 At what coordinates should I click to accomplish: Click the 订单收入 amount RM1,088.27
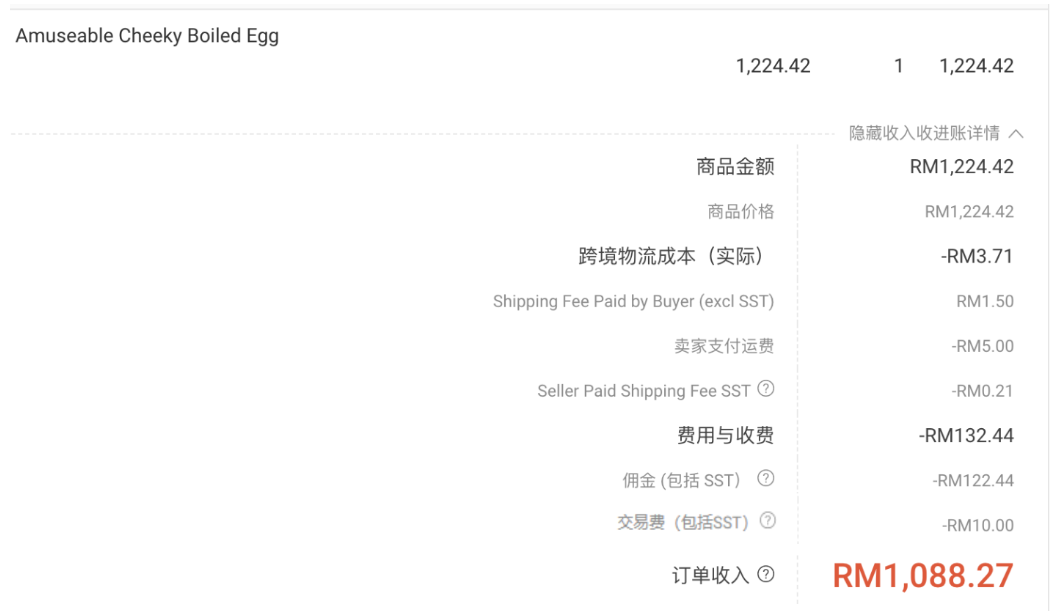[x=923, y=575]
